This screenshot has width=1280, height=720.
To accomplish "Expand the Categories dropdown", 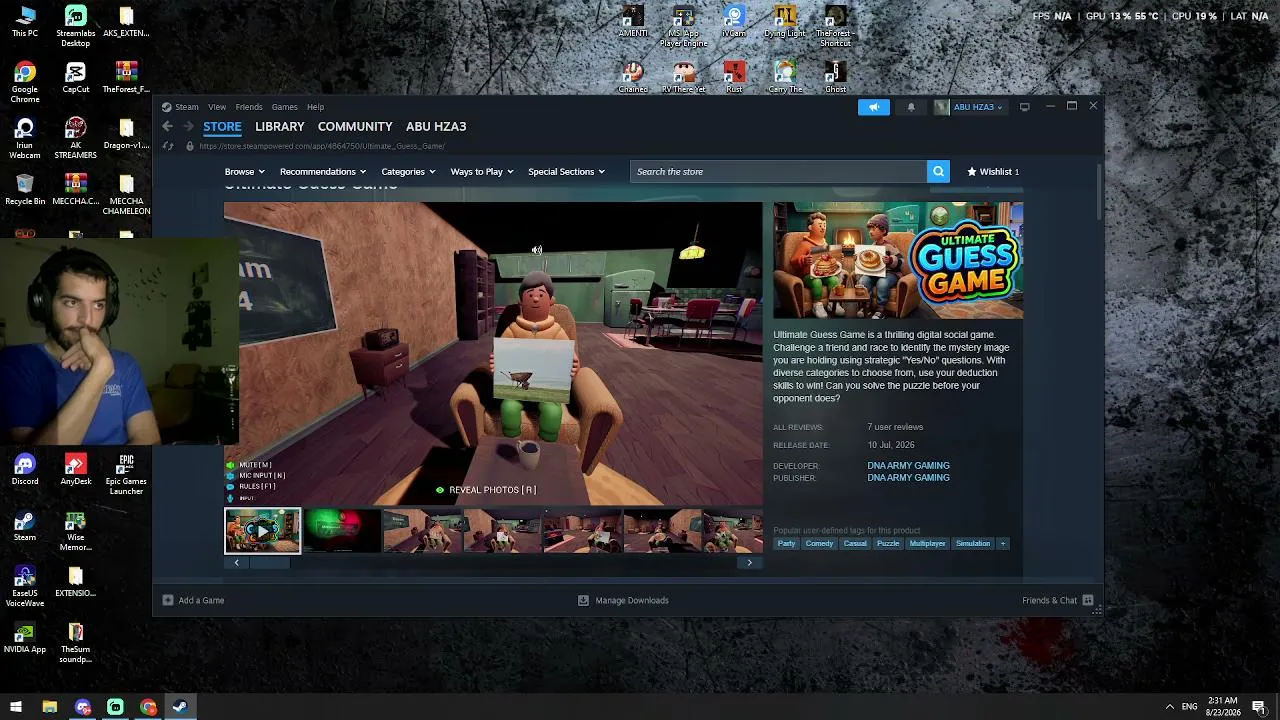I will [408, 172].
